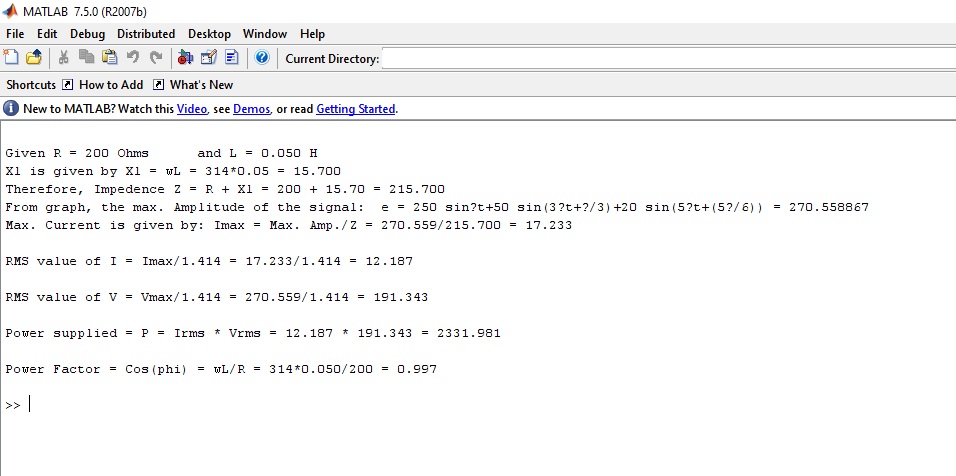The height and width of the screenshot is (476, 956).
Task: Click the Undo arrow icon
Action: pyautogui.click(x=133, y=58)
